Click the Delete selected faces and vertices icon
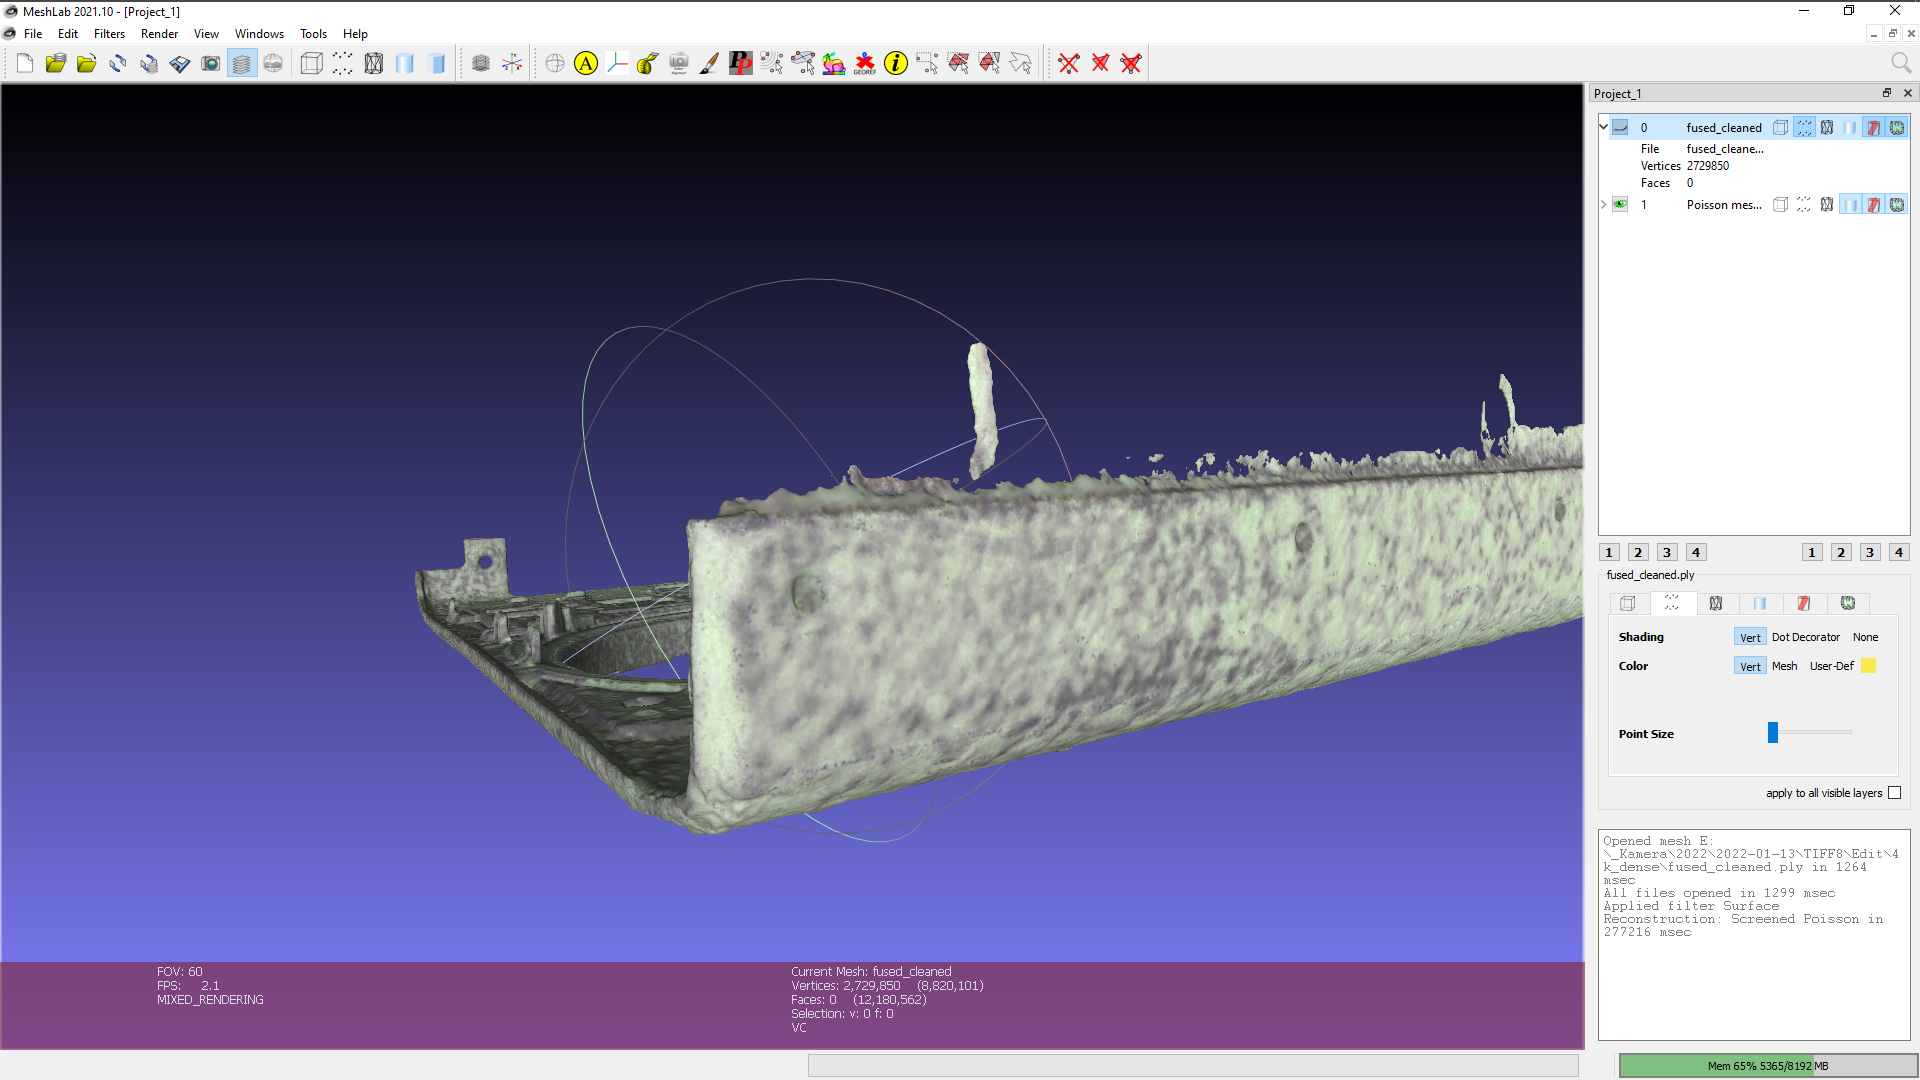1920x1080 pixels. point(1131,64)
